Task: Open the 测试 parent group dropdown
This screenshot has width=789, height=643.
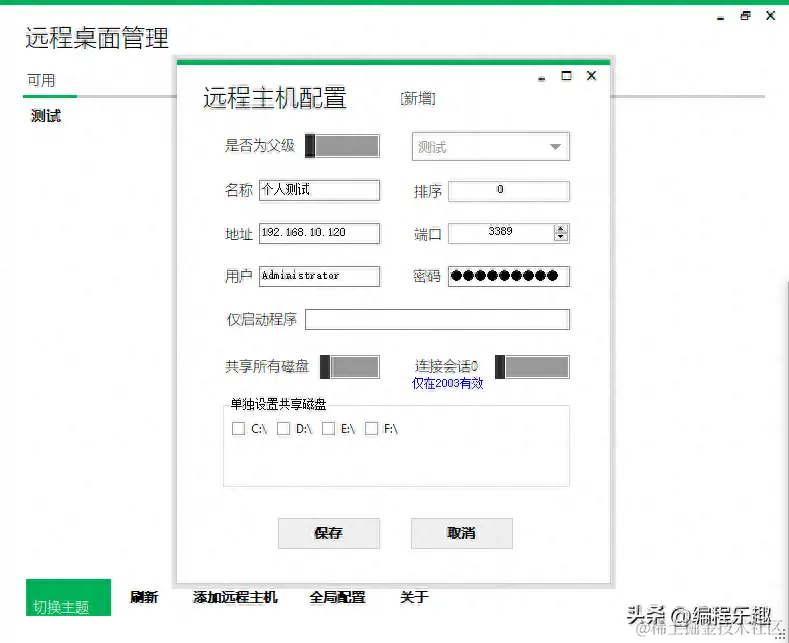Action: (491, 146)
